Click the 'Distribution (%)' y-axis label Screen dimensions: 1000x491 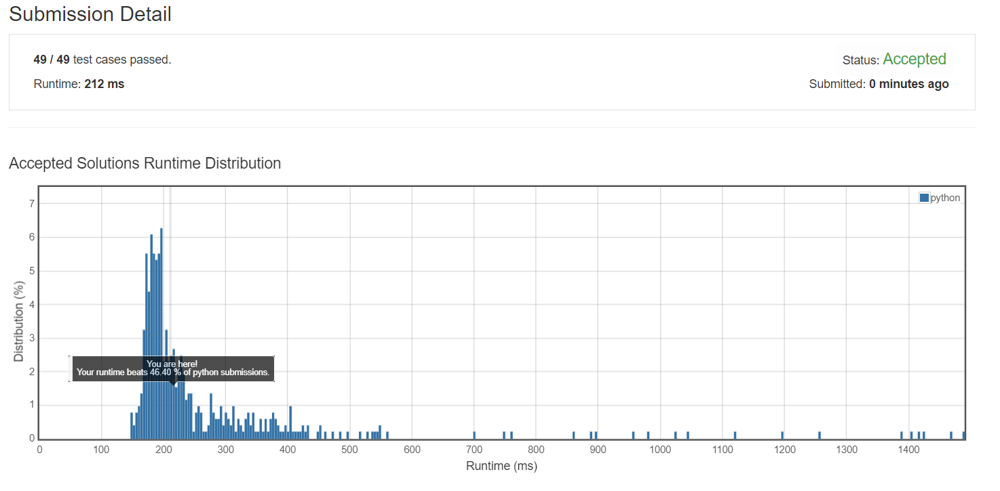[18, 322]
